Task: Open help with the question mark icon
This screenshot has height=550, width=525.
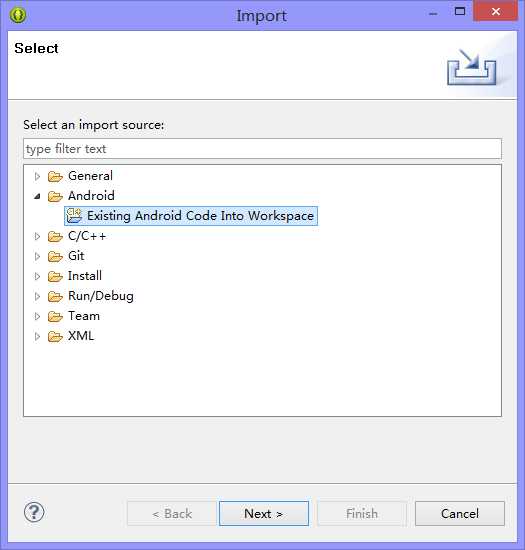Action: tap(34, 512)
